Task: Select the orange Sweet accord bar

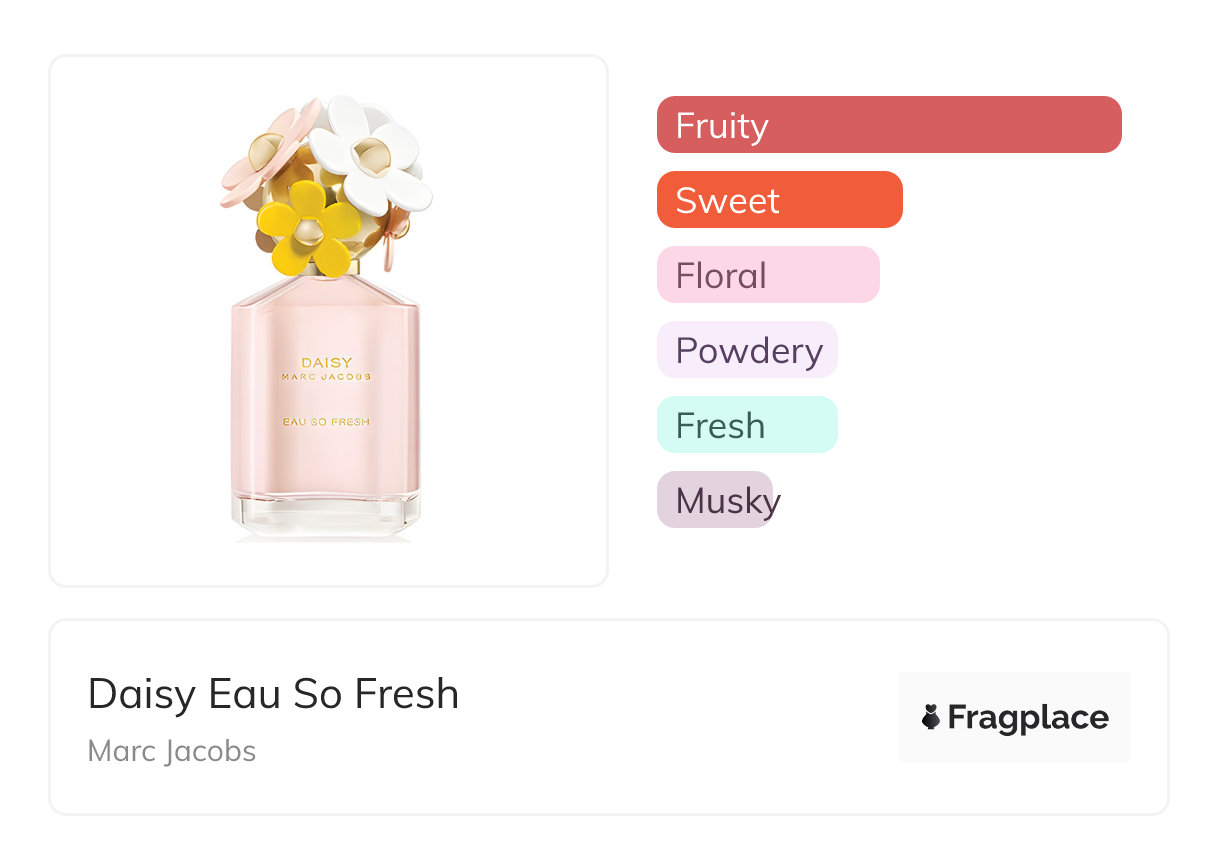Action: 779,200
